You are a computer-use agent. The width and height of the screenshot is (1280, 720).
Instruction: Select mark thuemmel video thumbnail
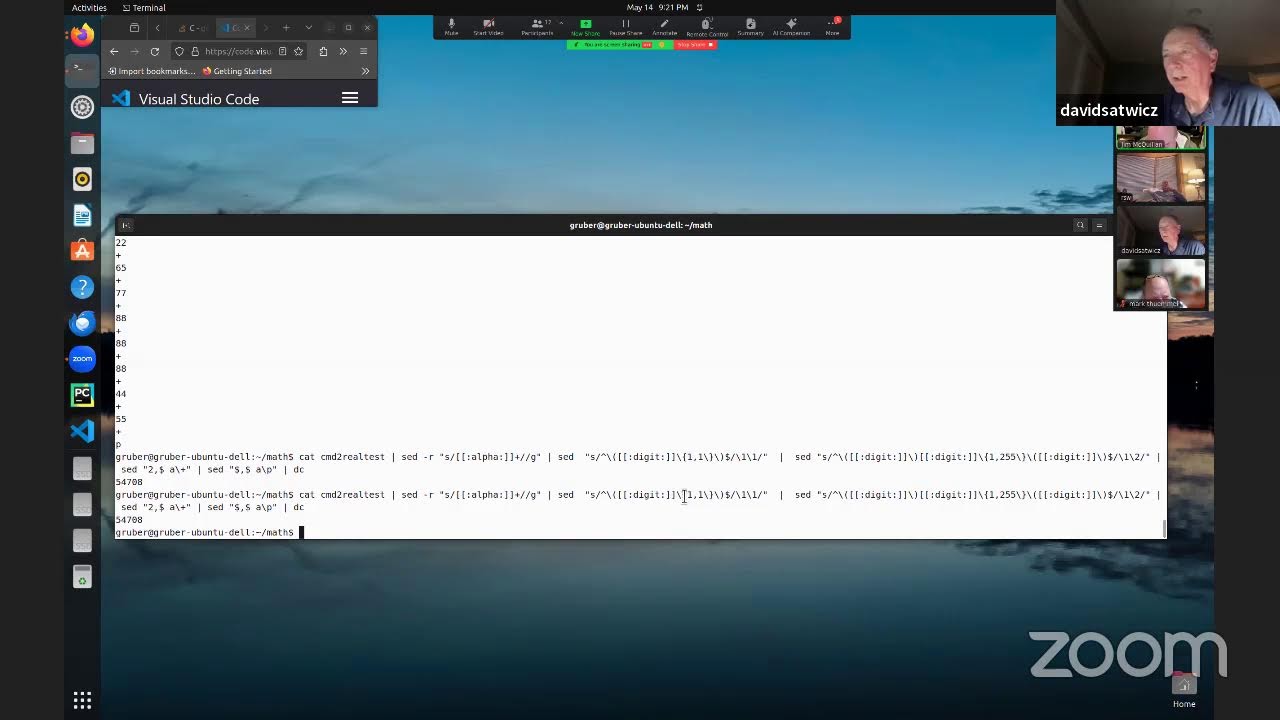[1160, 283]
